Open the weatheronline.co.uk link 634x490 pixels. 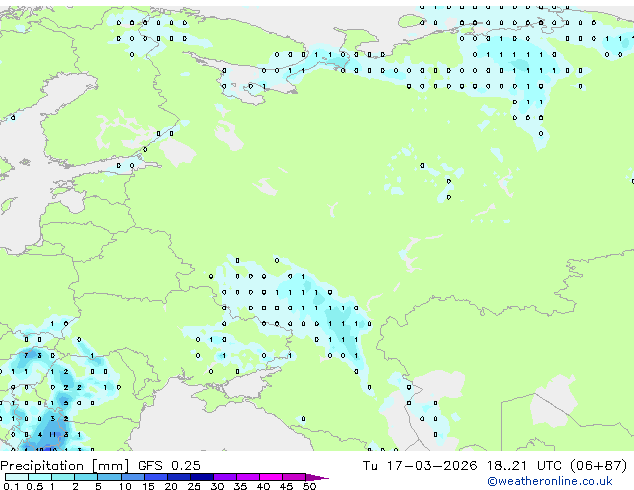550,481
